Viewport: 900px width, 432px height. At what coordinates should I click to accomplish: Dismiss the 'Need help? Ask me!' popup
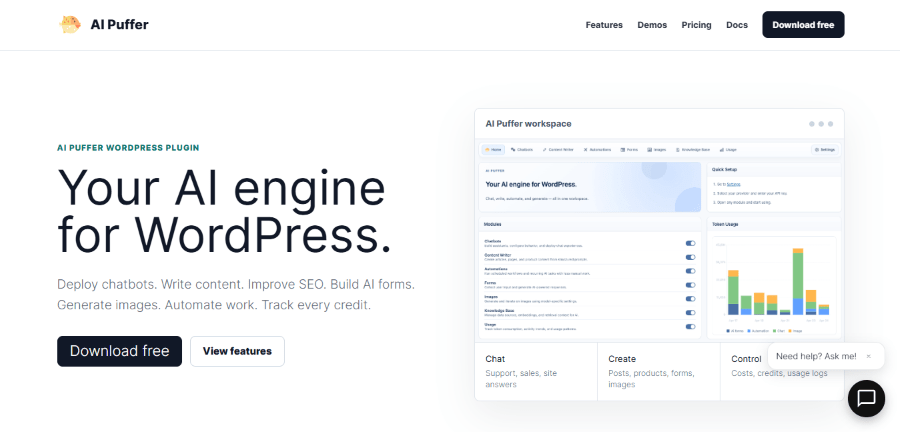tap(868, 356)
